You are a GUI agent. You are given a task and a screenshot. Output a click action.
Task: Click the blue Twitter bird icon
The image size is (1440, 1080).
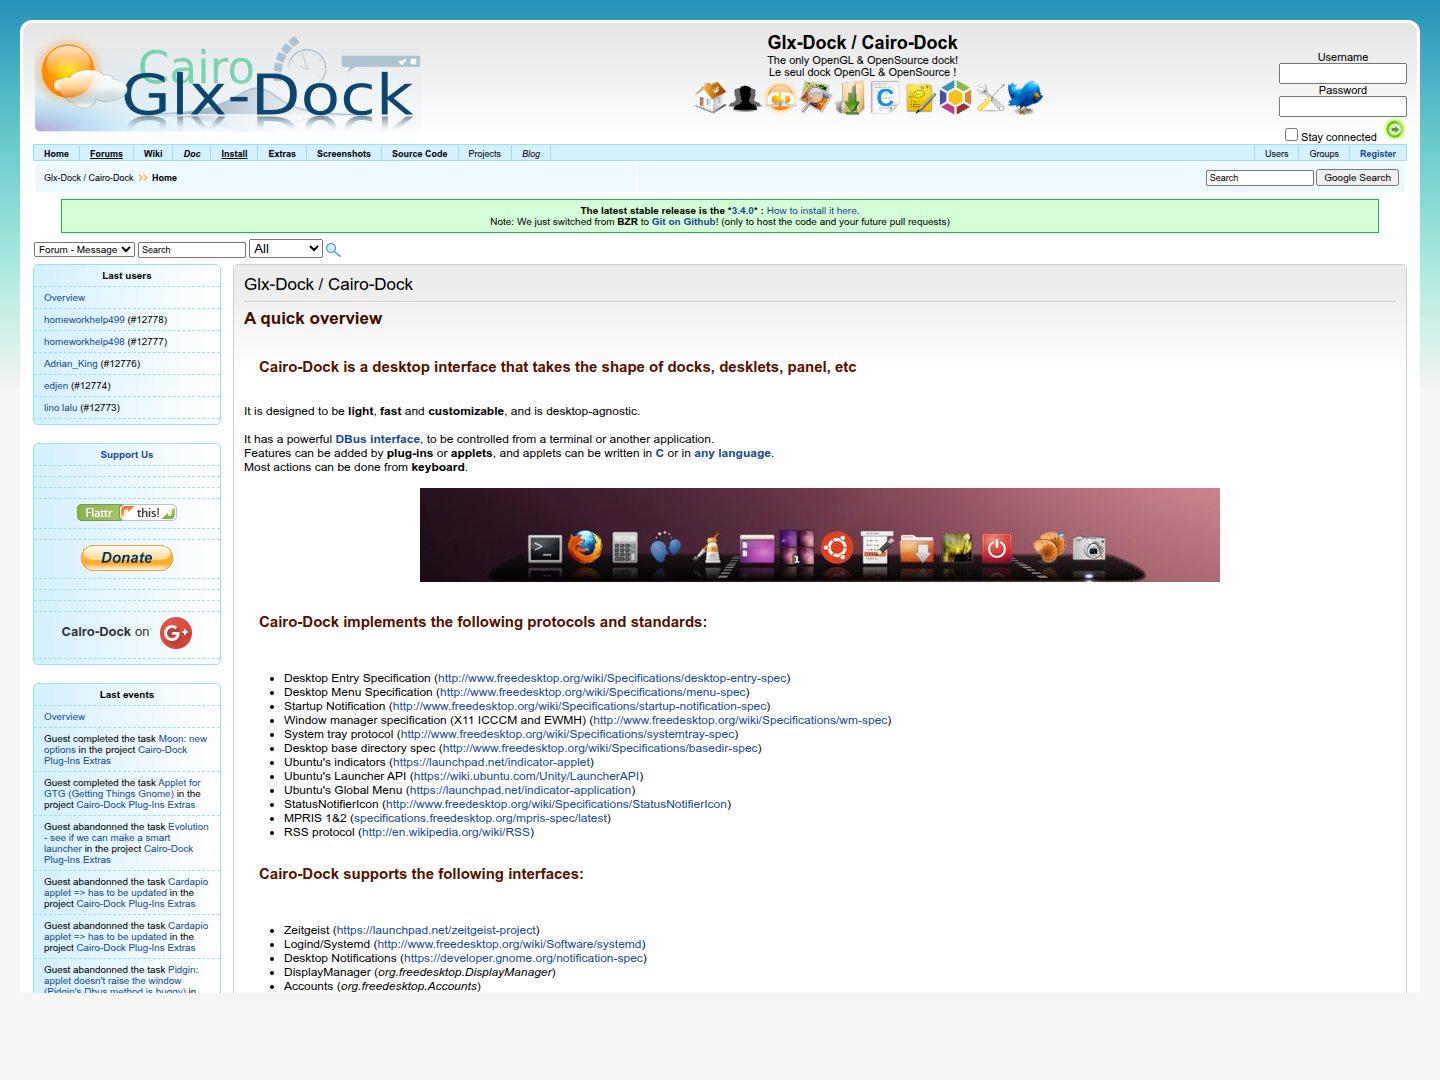[1025, 98]
